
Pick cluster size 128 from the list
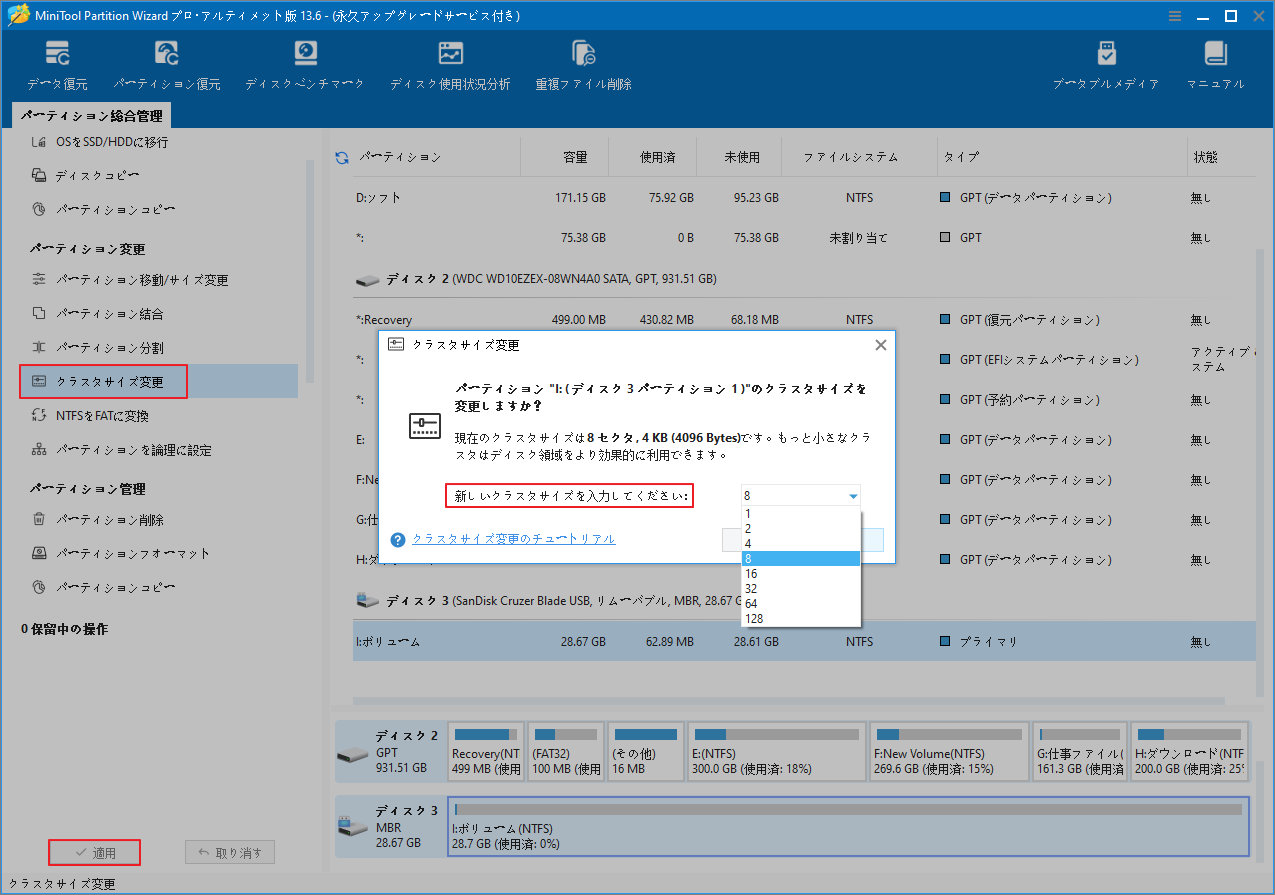pyautogui.click(x=800, y=619)
